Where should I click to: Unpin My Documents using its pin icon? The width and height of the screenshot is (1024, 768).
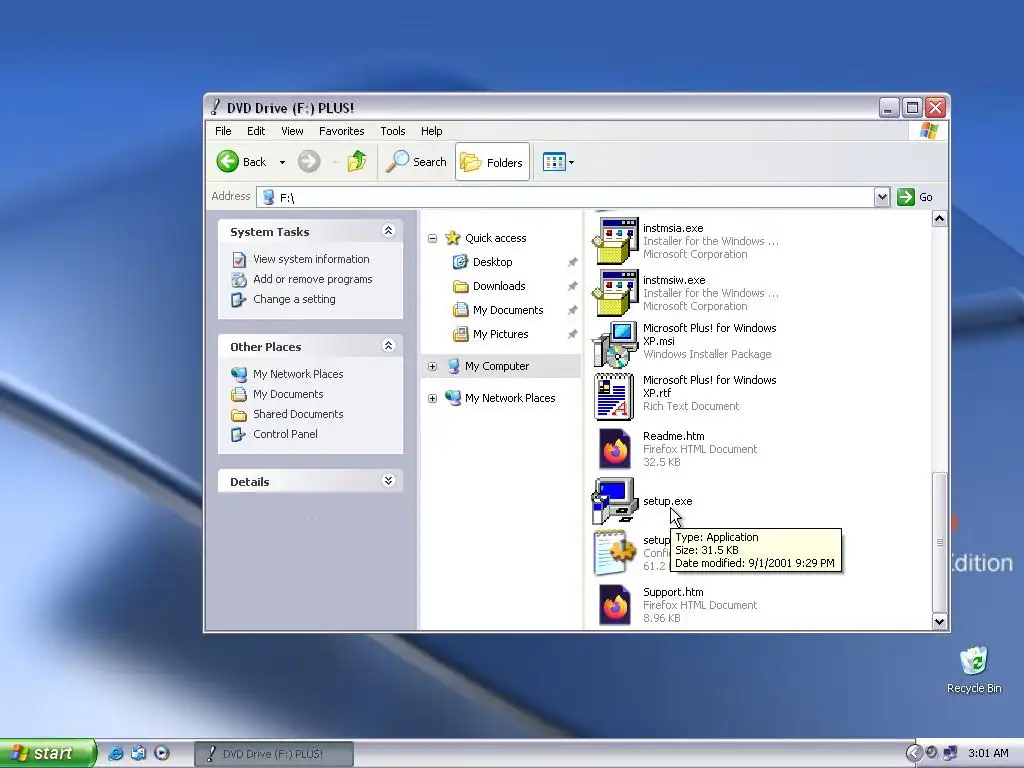click(x=572, y=310)
